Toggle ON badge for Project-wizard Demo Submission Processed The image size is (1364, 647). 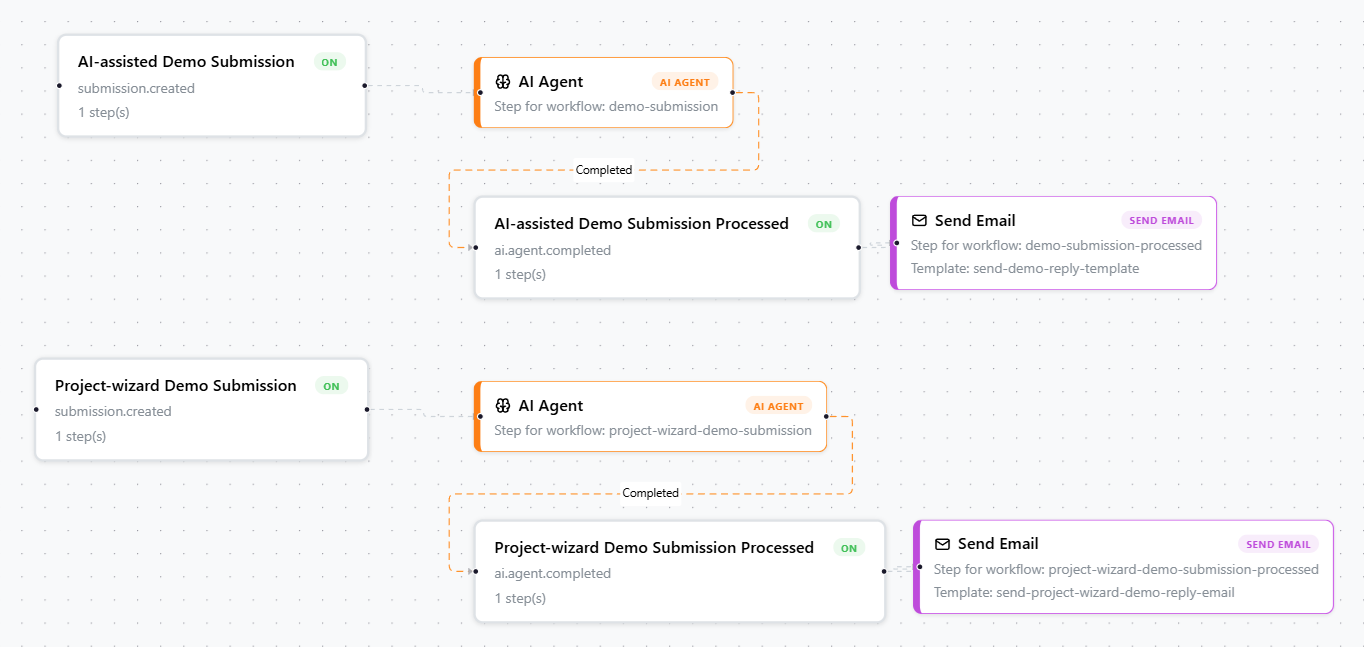(x=849, y=548)
